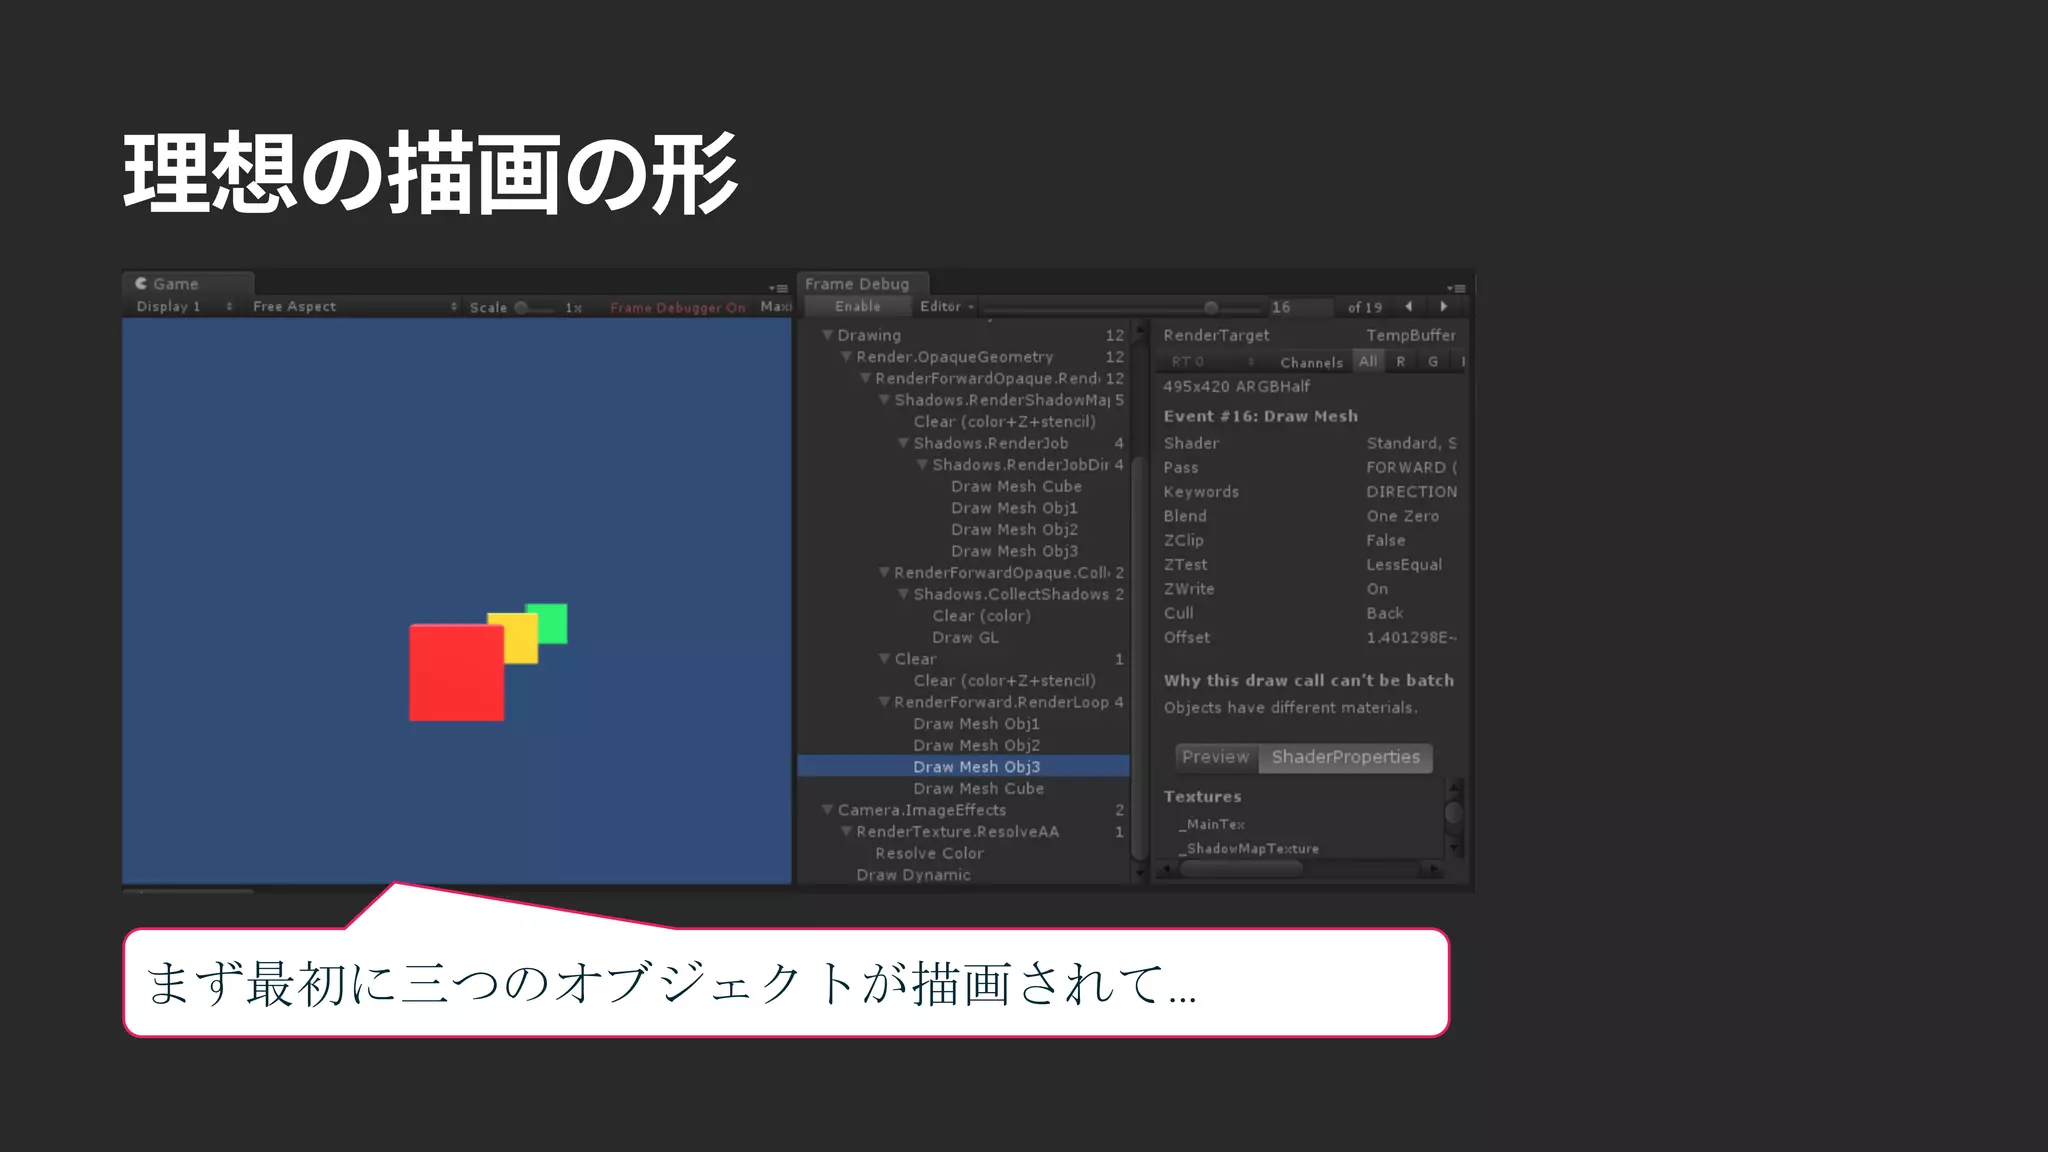The image size is (2048, 1152).
Task: Collapse the Camera.ImageEffects node
Action: pos(827,810)
